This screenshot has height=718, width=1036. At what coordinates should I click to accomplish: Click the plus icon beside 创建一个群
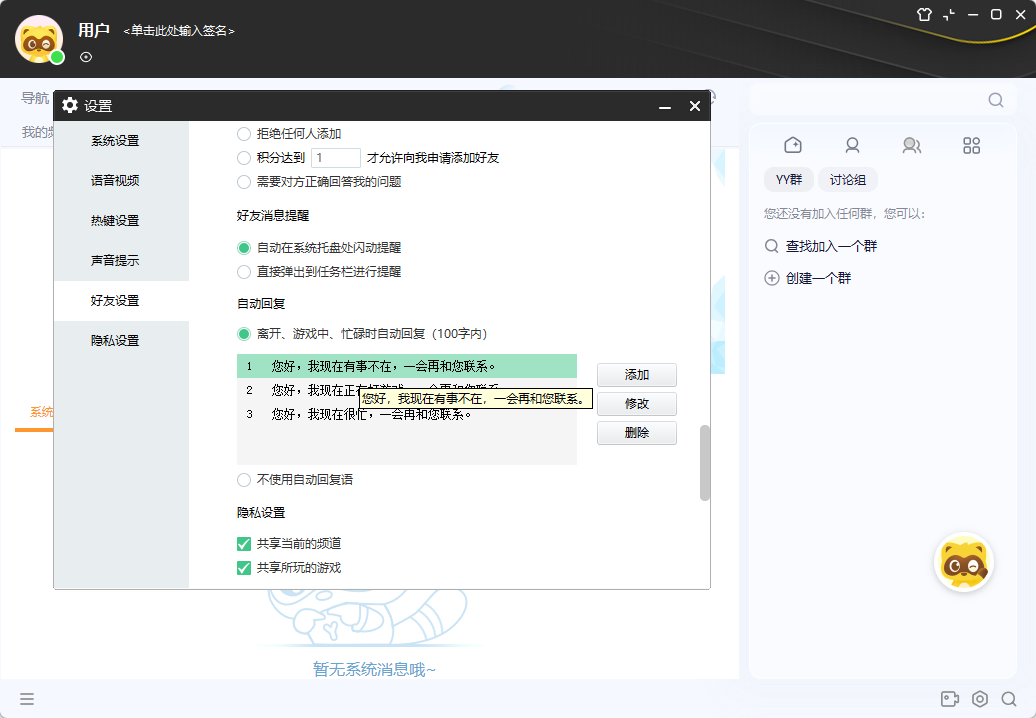tap(772, 278)
